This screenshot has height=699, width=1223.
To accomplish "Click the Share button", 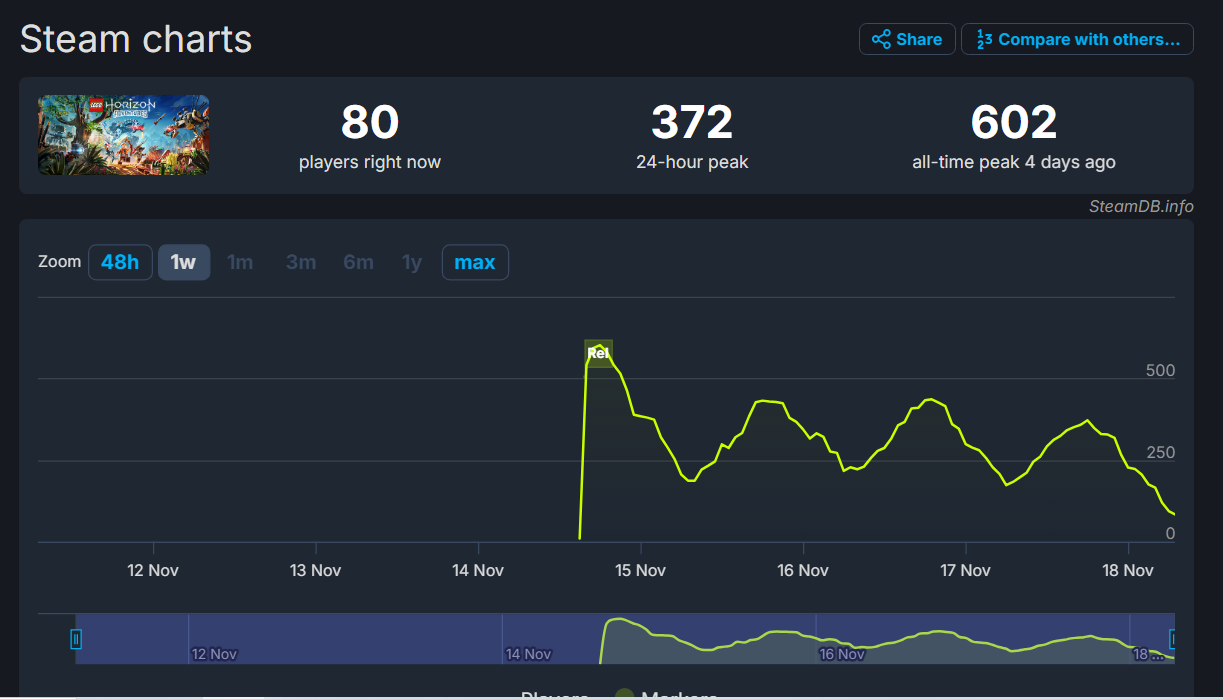I will click(x=907, y=40).
